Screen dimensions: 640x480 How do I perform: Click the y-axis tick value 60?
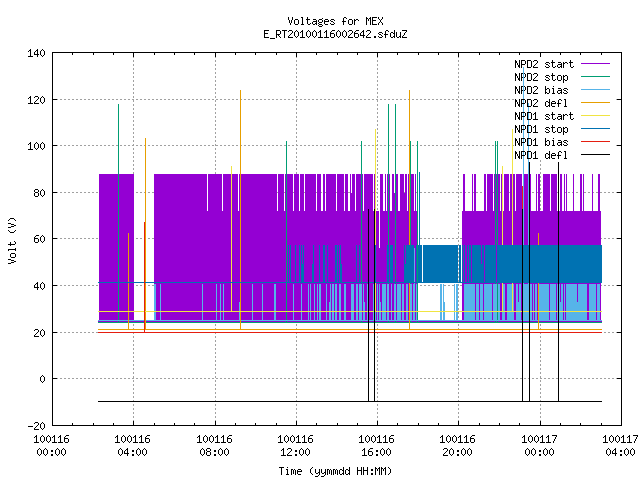coord(40,239)
